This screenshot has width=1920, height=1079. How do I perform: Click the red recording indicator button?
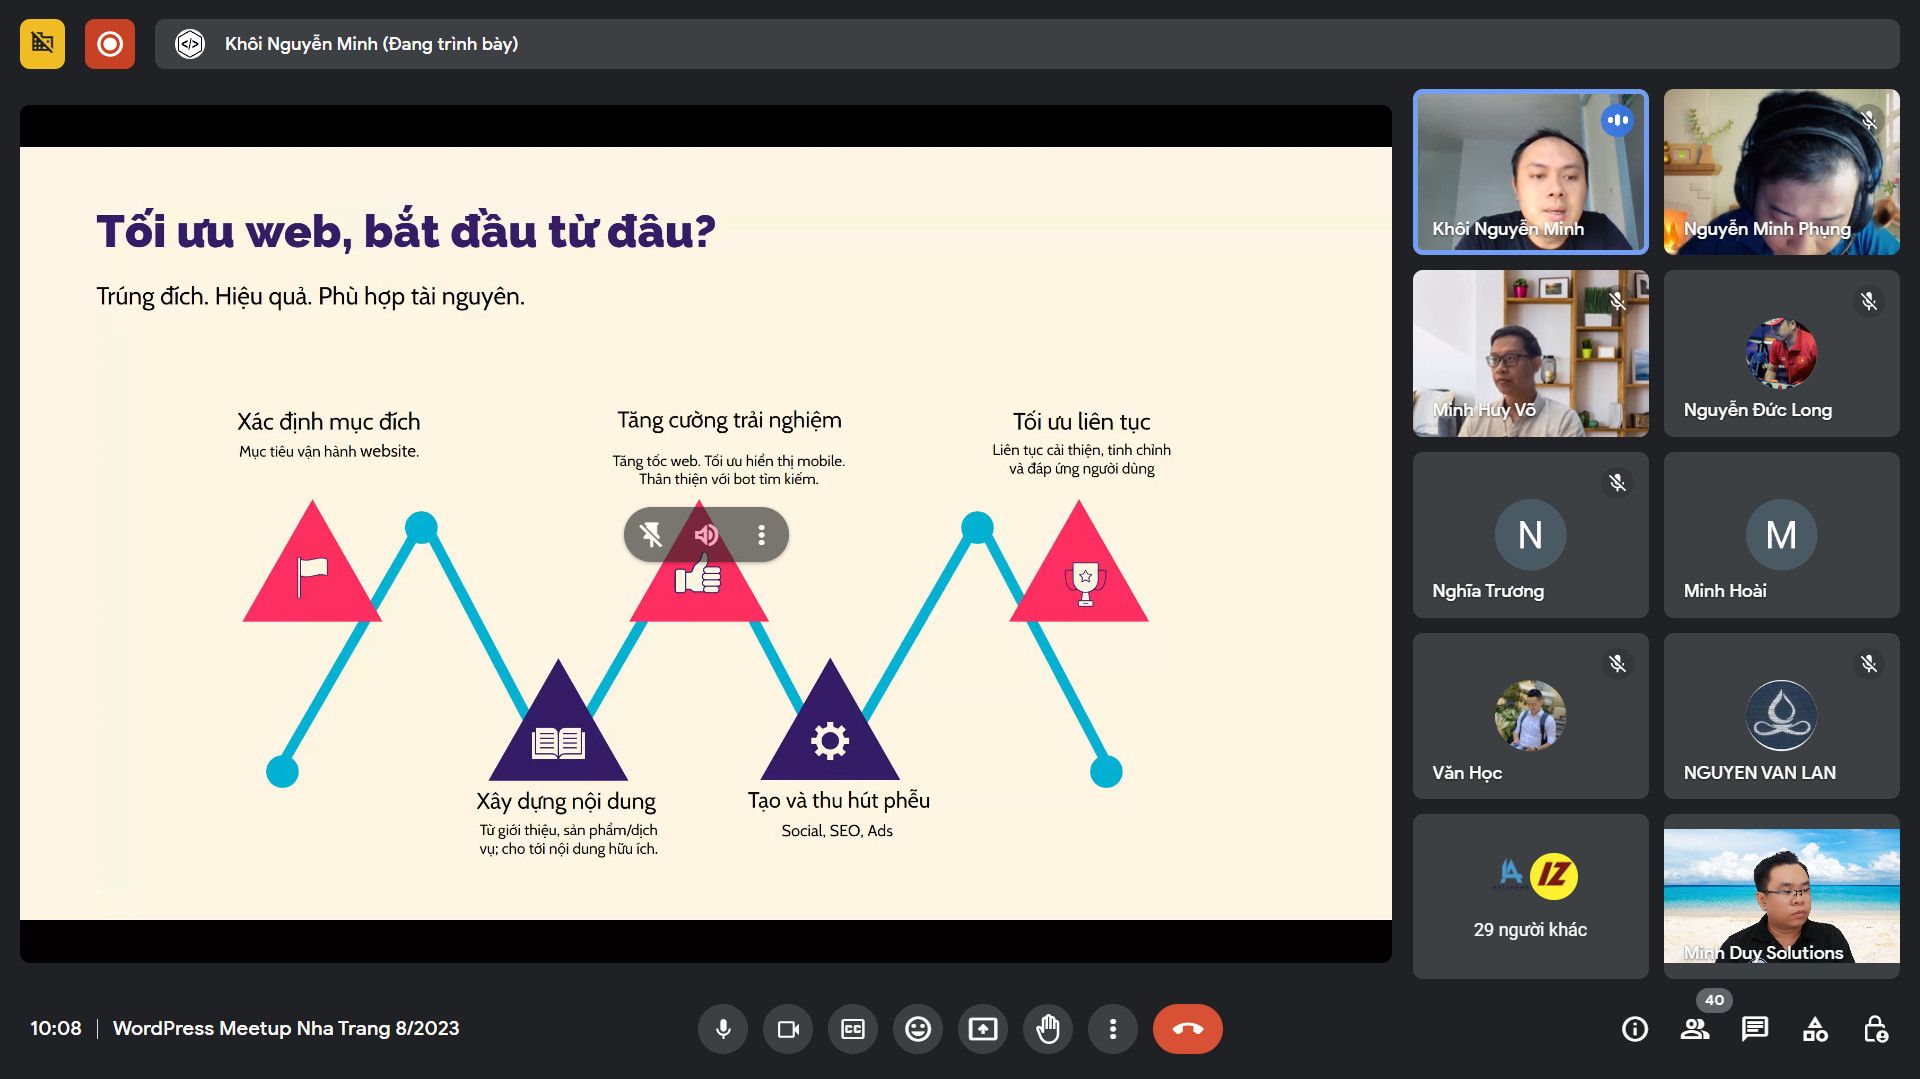110,44
